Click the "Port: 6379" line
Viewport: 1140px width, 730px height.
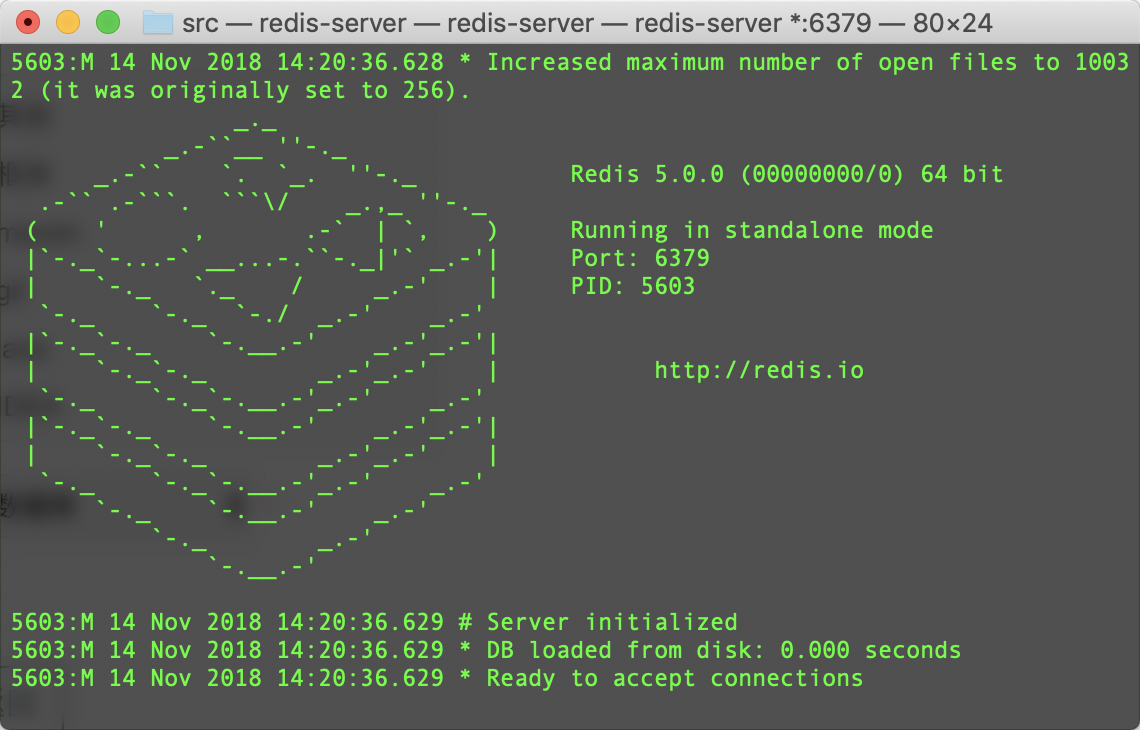pyautogui.click(x=640, y=258)
